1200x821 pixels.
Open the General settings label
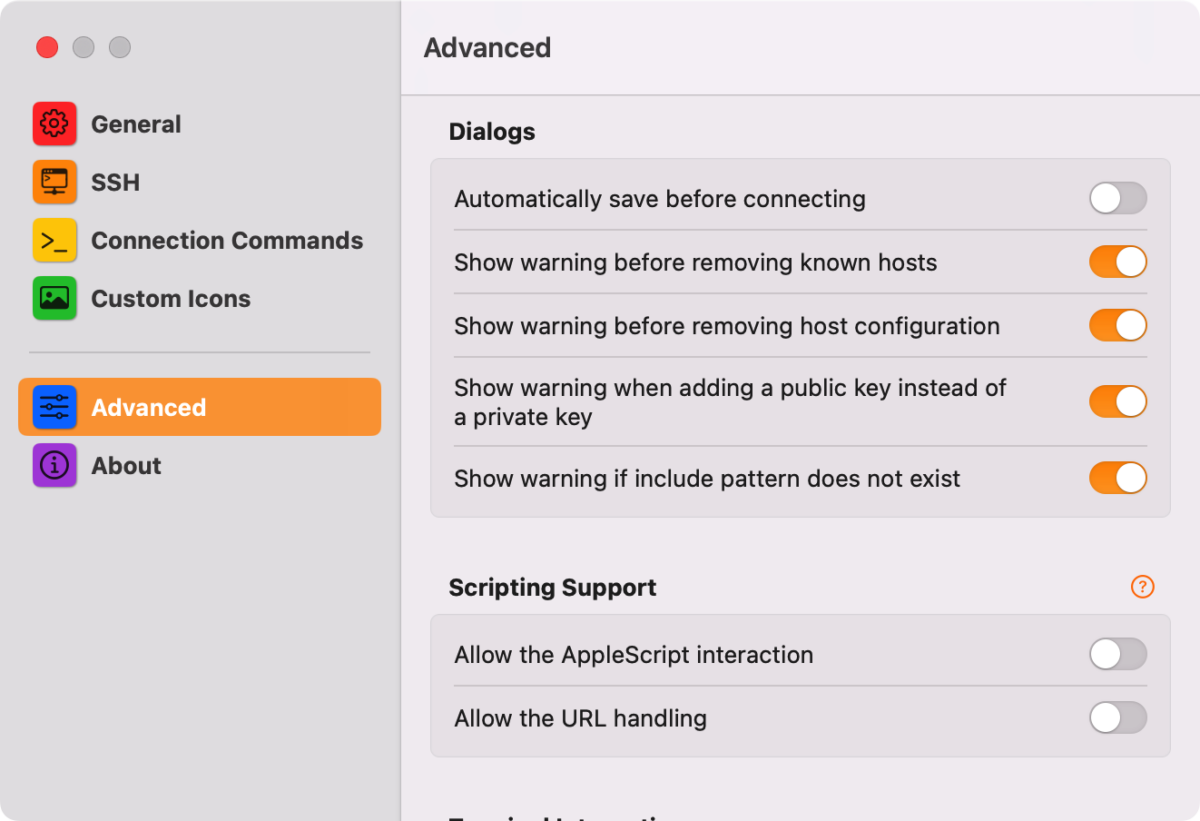click(x=136, y=124)
